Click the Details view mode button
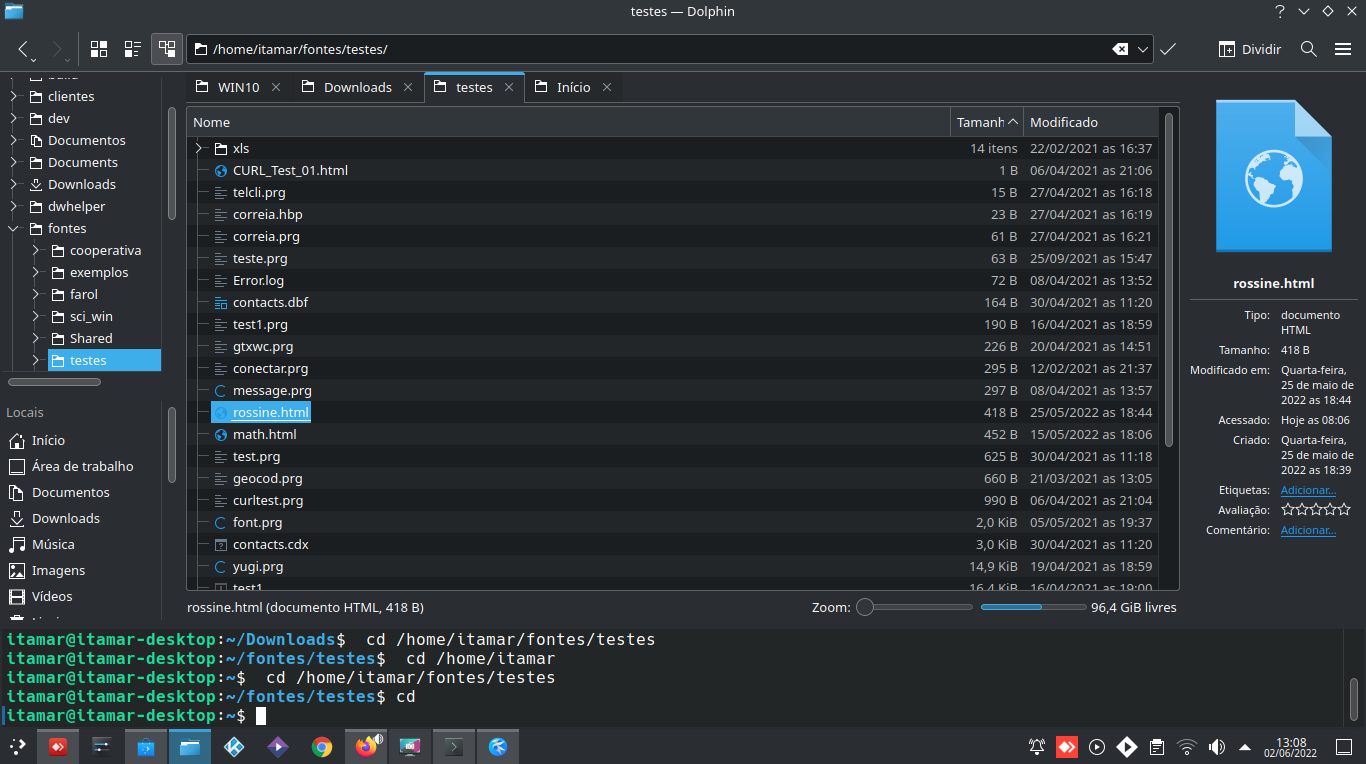The width and height of the screenshot is (1366, 764). [x=166, y=49]
